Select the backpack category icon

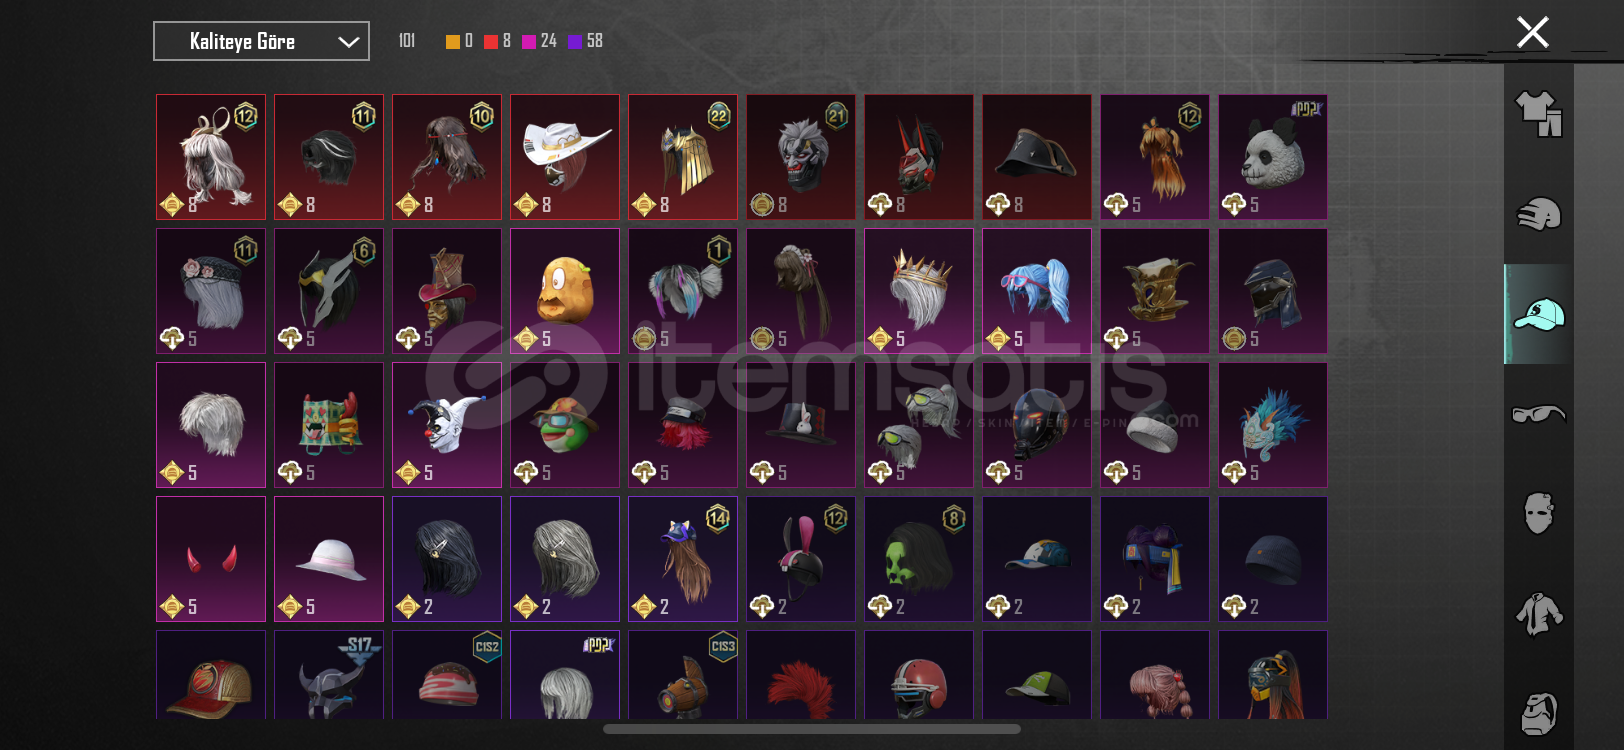1538,713
